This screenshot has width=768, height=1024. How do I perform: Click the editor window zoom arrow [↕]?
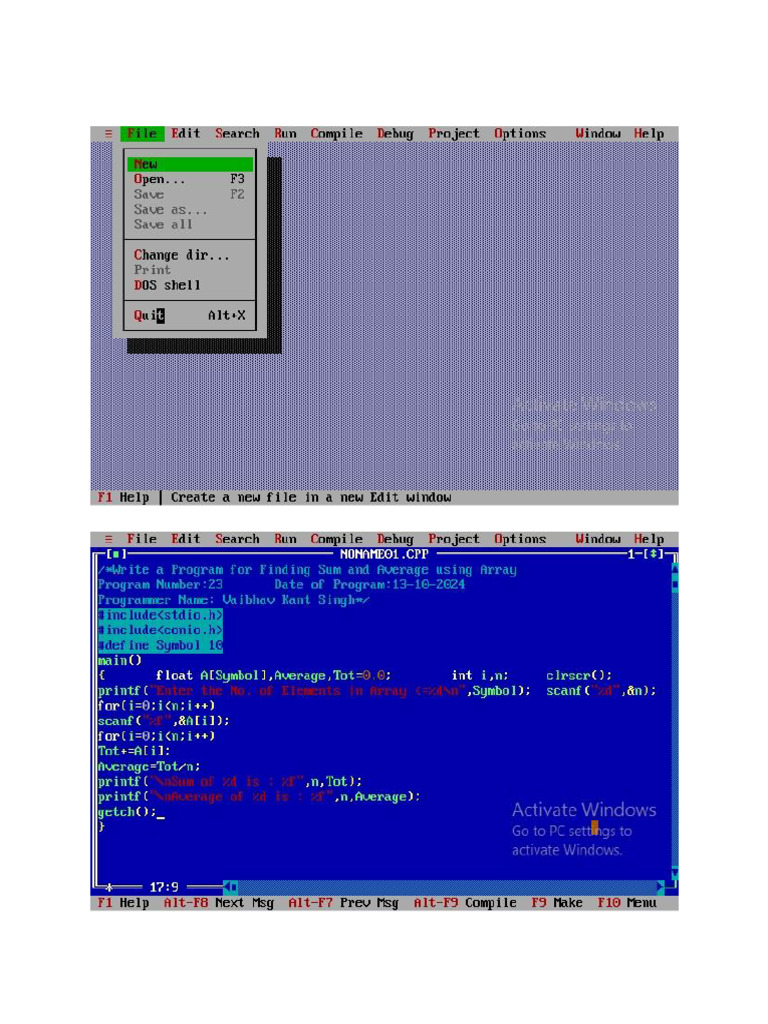653,554
